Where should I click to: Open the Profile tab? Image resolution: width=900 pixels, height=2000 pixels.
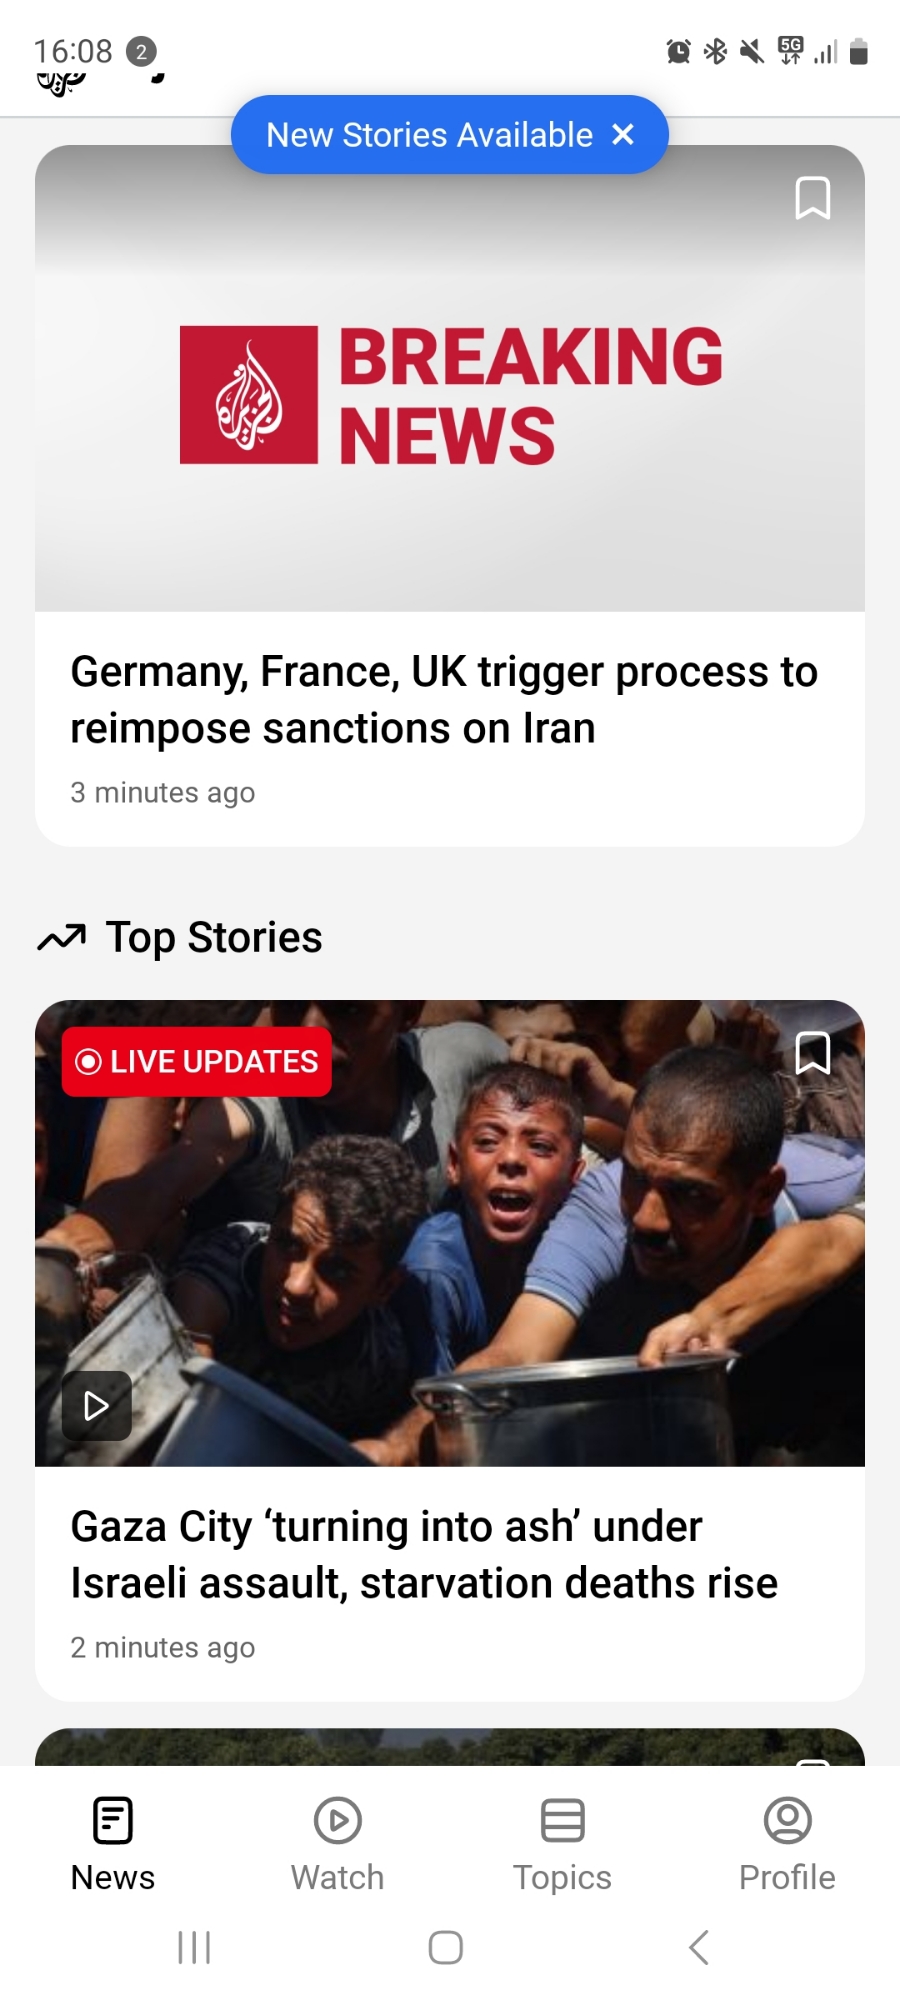(x=787, y=1844)
